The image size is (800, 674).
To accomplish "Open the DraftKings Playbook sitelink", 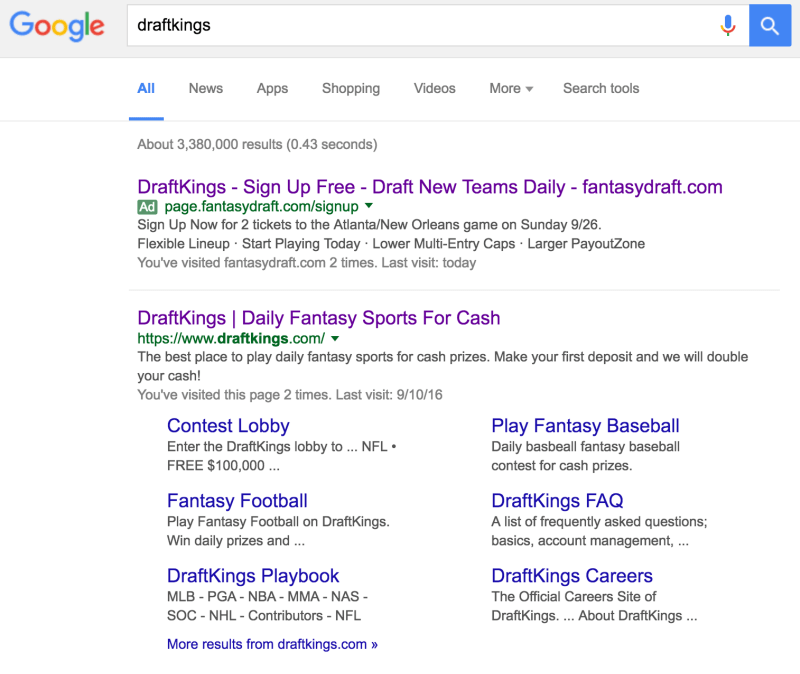I will point(253,576).
